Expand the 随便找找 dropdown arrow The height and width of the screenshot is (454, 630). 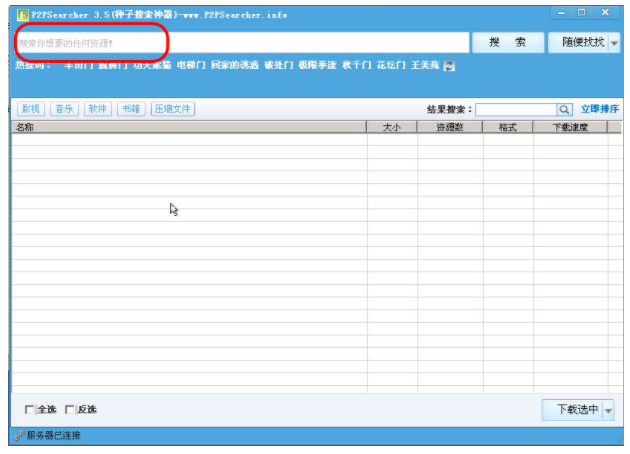pyautogui.click(x=614, y=43)
